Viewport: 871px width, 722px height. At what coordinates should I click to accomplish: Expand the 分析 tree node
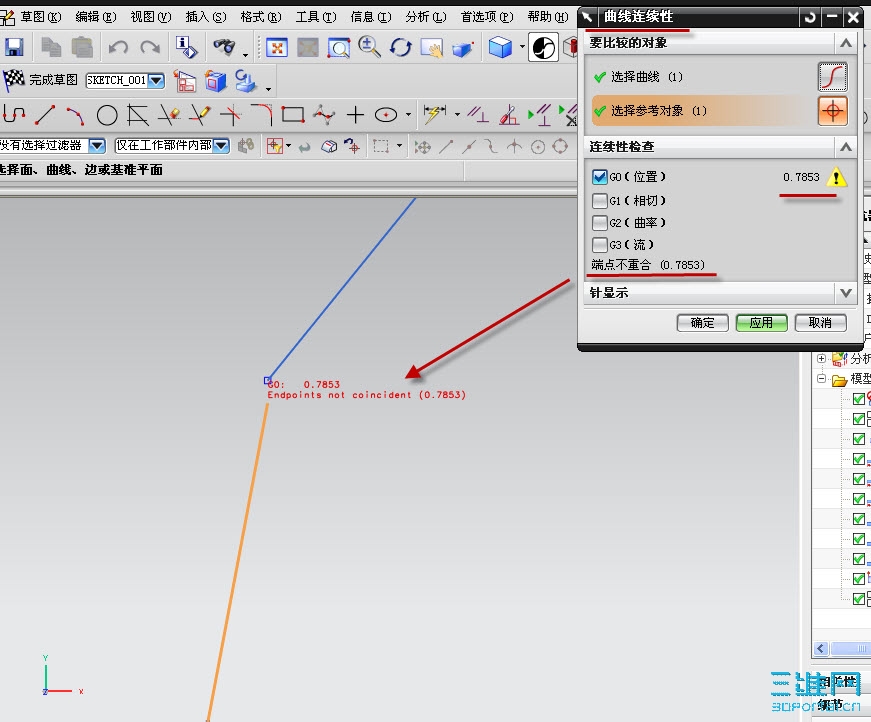[821, 359]
